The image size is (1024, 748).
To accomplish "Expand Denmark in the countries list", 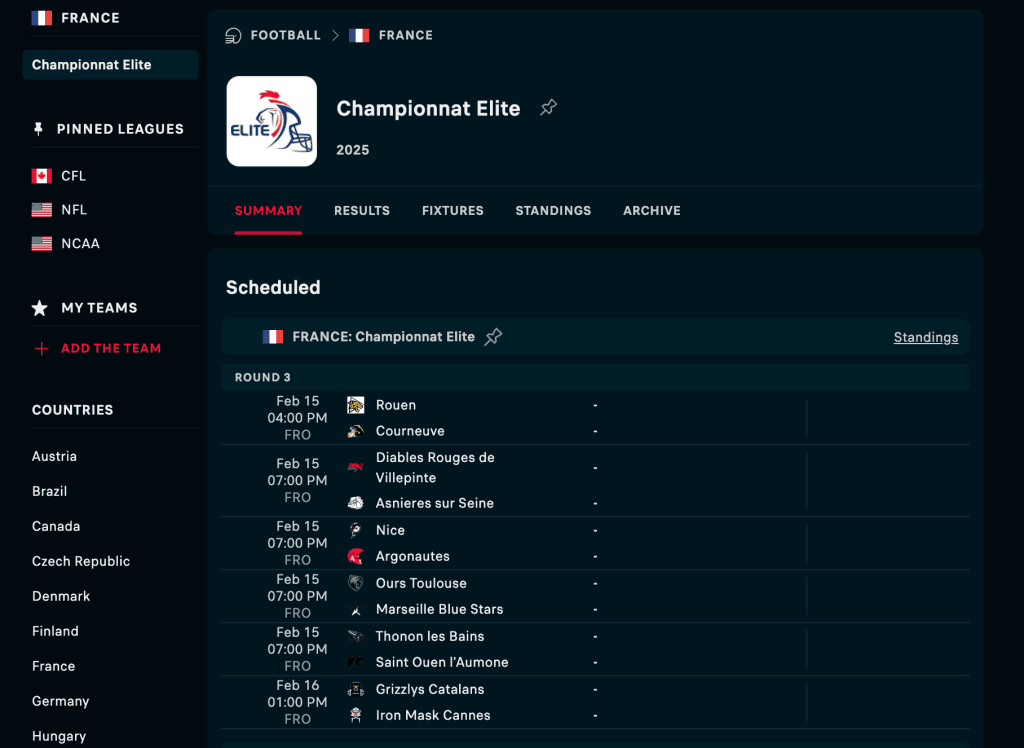I will tap(61, 596).
